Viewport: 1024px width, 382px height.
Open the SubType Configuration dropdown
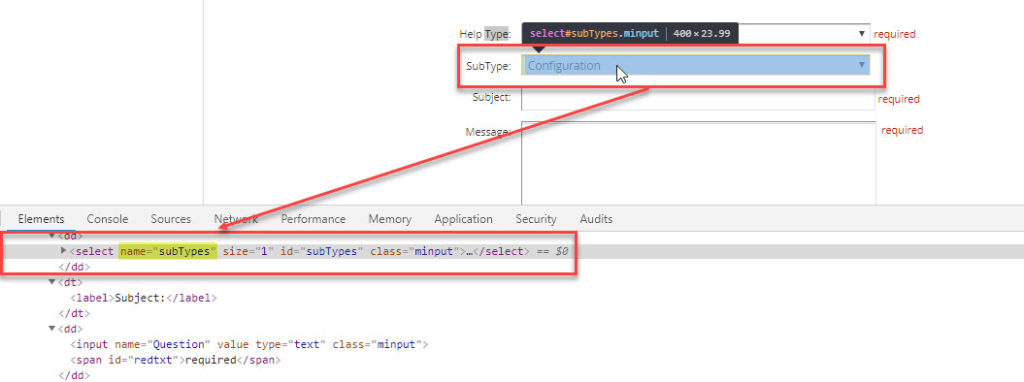point(696,65)
